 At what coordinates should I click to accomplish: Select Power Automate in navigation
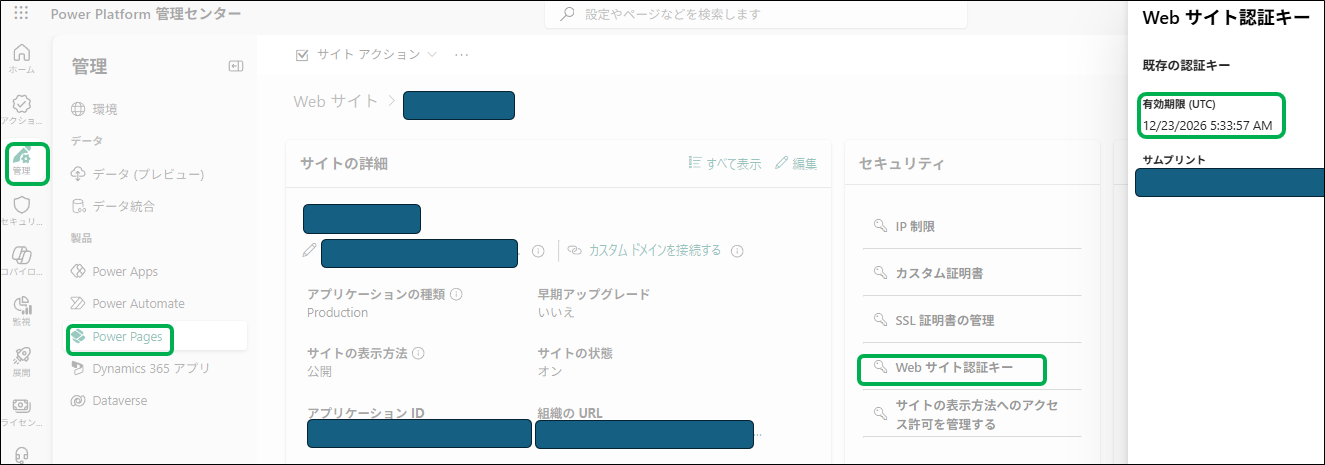(x=138, y=303)
